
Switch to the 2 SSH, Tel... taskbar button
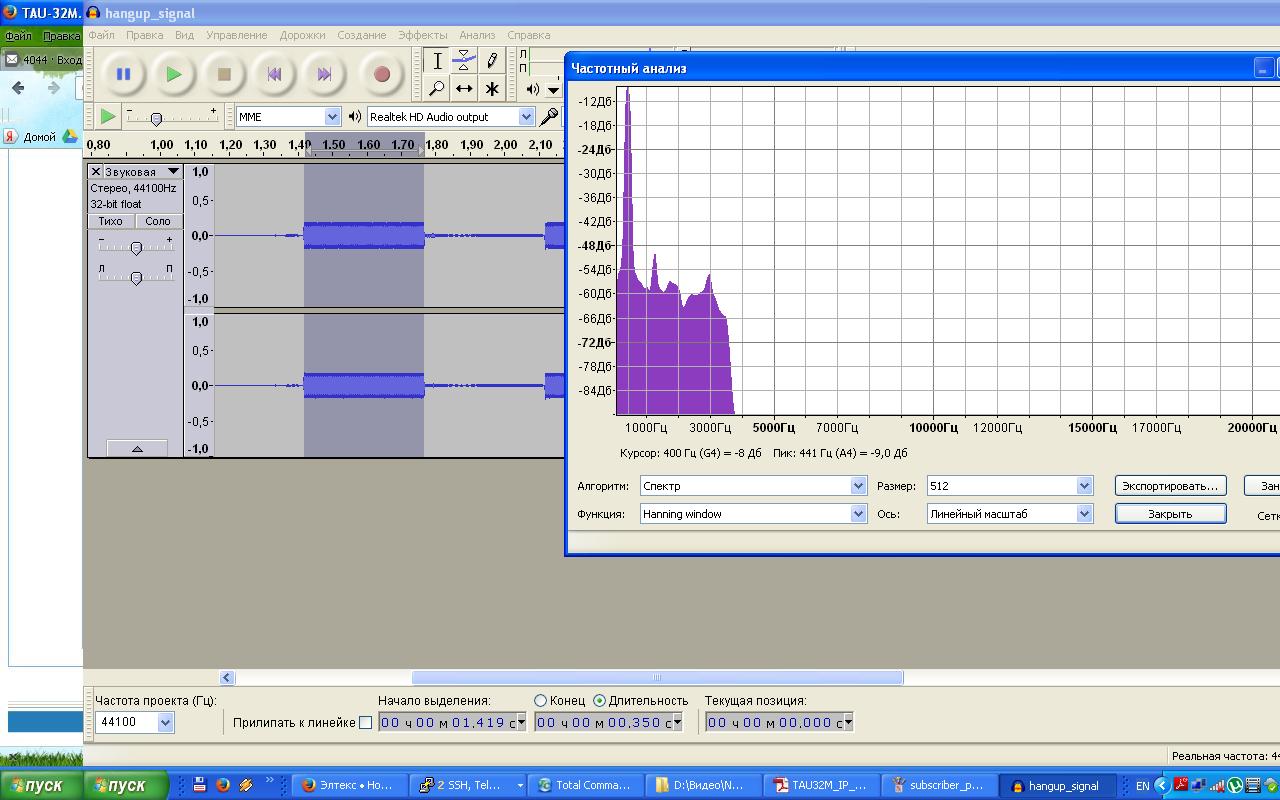tap(470, 785)
